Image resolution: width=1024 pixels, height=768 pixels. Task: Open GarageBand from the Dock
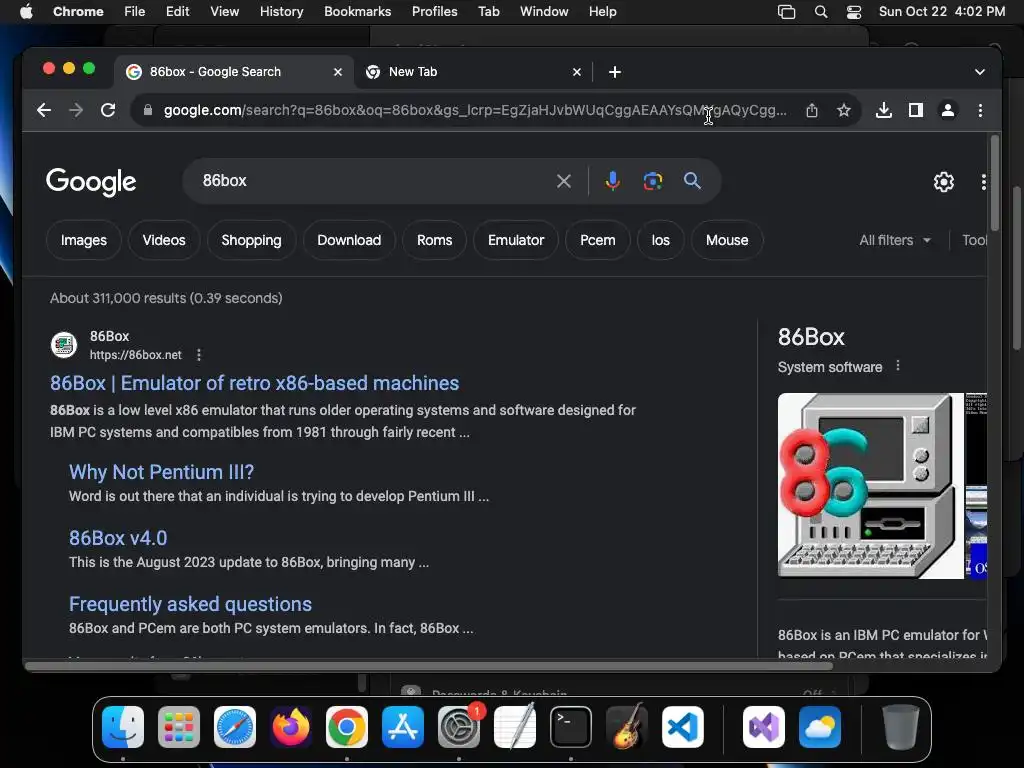[x=627, y=727]
